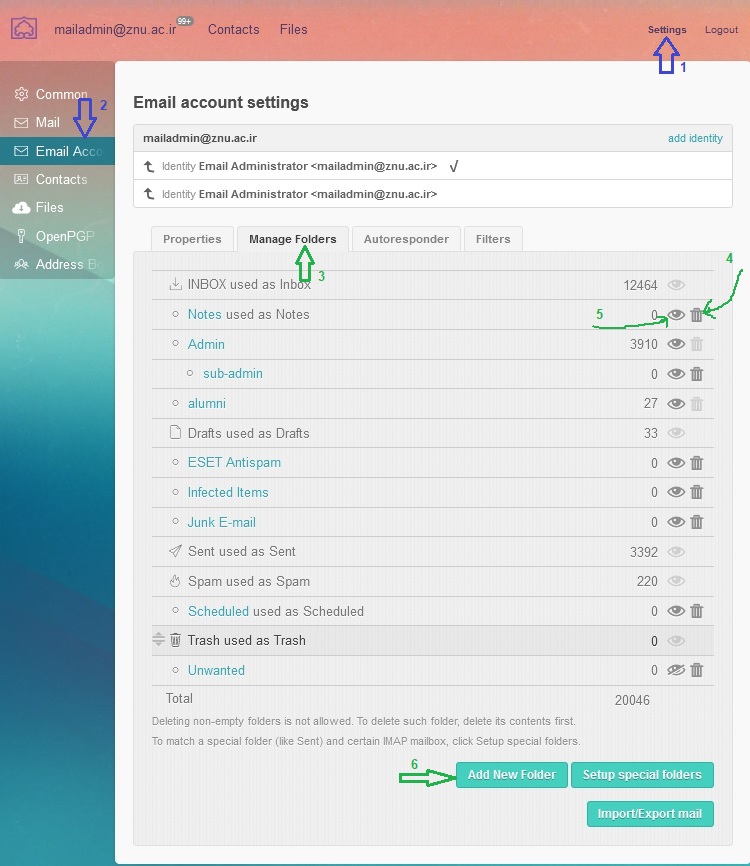Click arrow icon of first identity row
750x866 pixels.
[x=149, y=166]
